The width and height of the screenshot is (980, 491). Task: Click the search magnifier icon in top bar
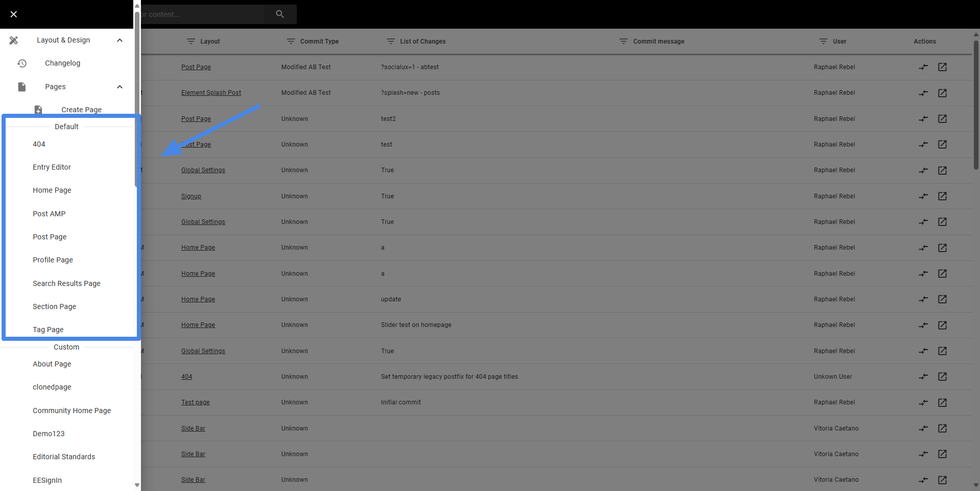(280, 14)
